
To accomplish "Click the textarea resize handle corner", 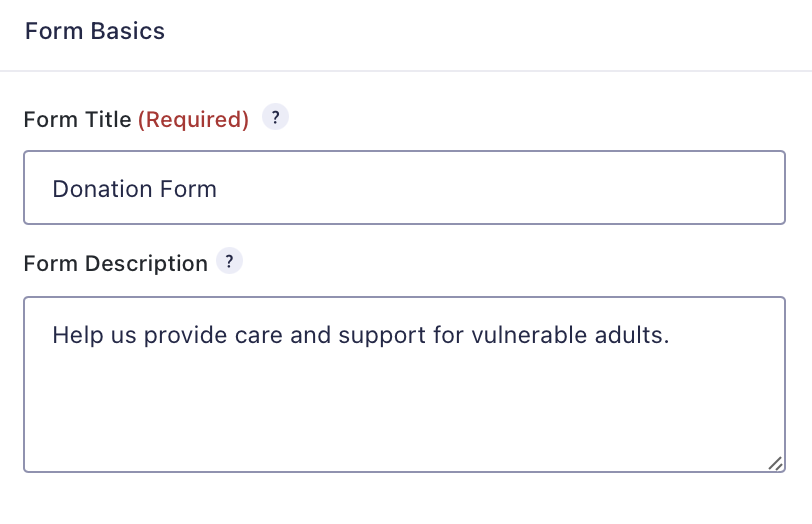I will click(775, 463).
